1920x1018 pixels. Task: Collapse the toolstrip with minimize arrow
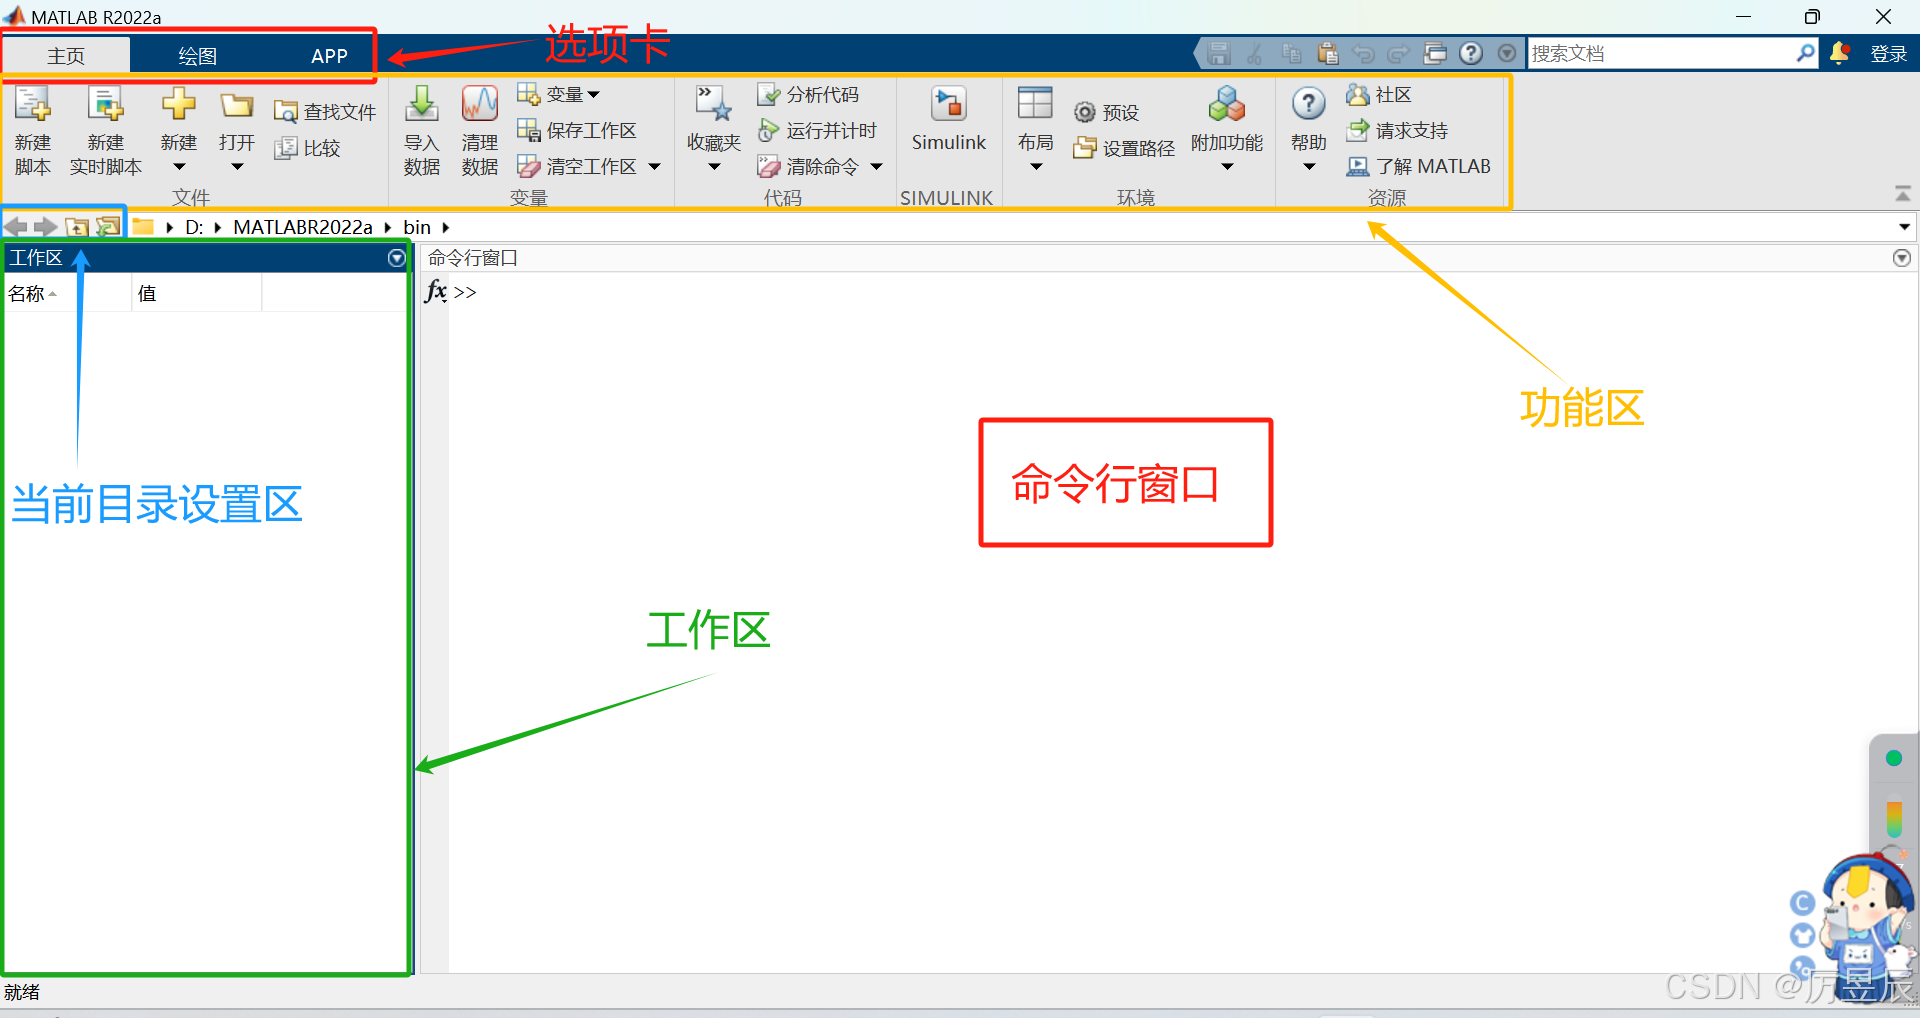coord(1903,193)
